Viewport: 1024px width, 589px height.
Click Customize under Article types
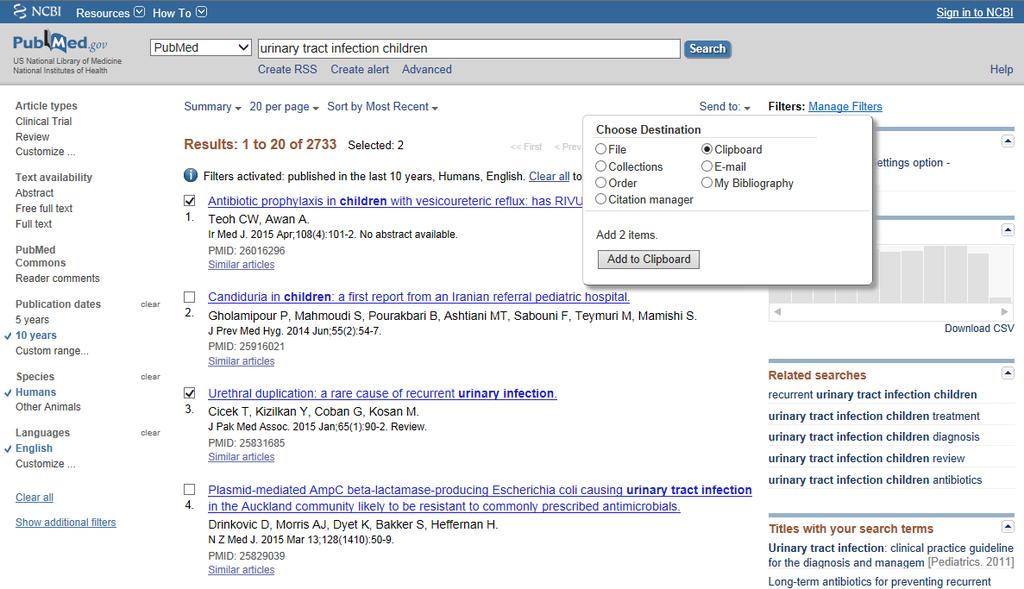click(46, 151)
